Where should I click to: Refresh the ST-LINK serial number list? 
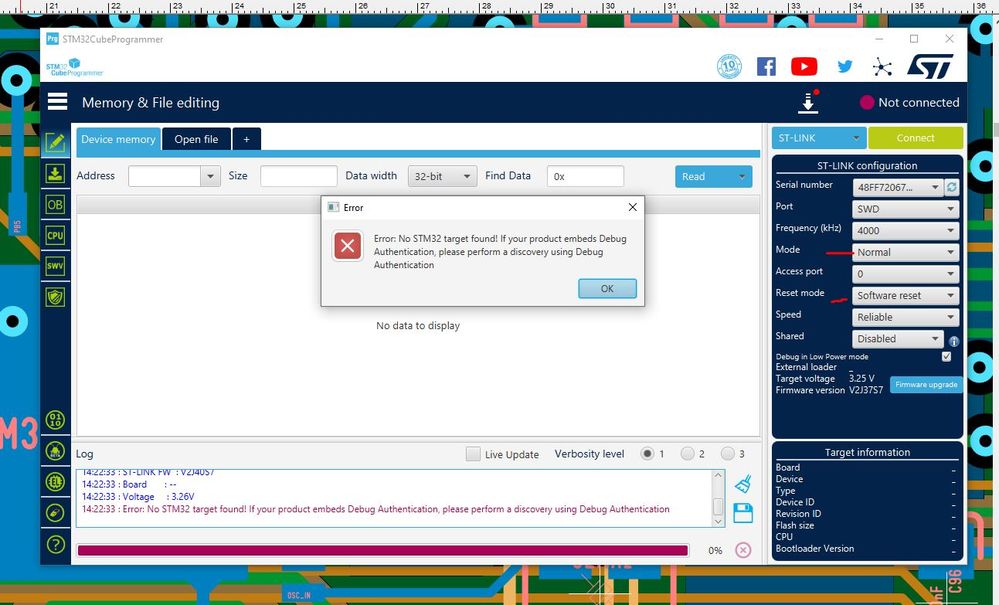(952, 187)
